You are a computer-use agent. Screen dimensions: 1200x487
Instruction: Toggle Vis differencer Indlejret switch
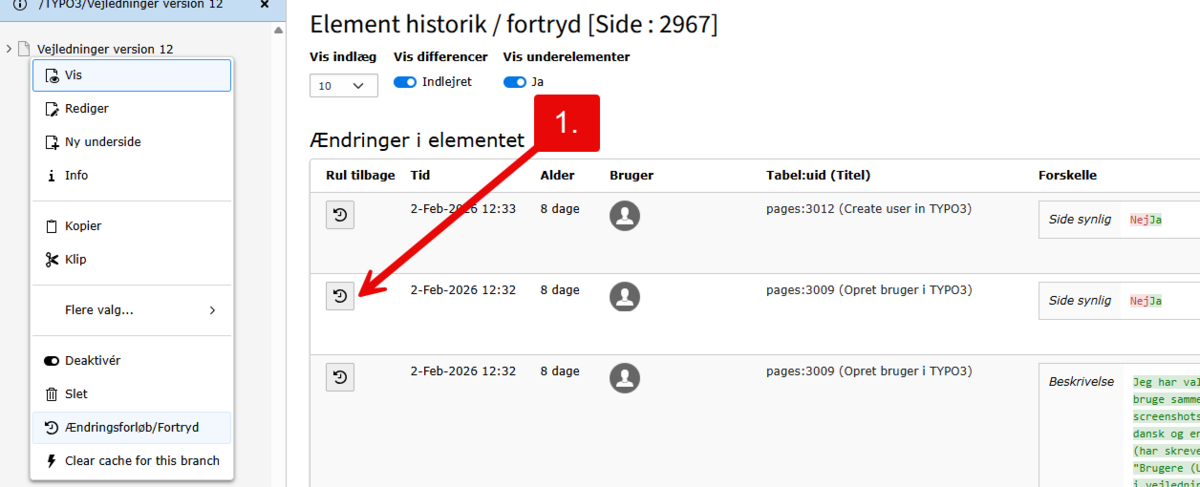[405, 82]
